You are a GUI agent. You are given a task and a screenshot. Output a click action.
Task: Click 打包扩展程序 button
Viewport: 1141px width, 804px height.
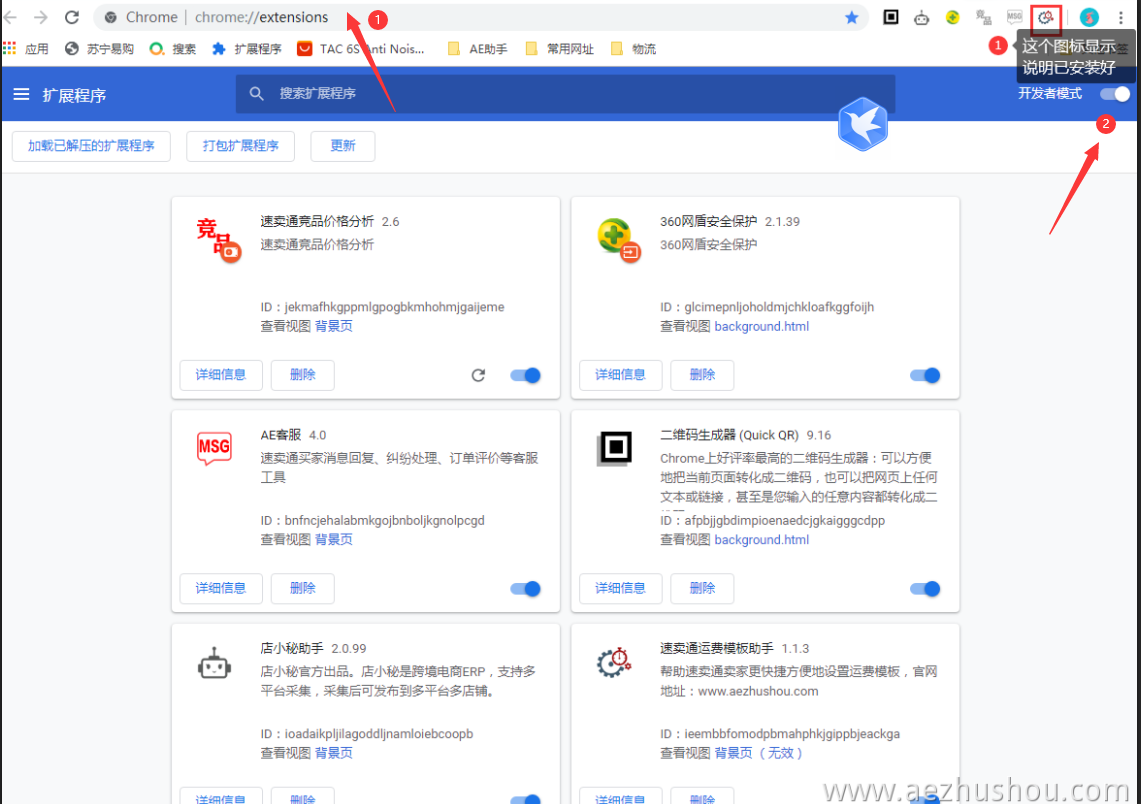[241, 146]
